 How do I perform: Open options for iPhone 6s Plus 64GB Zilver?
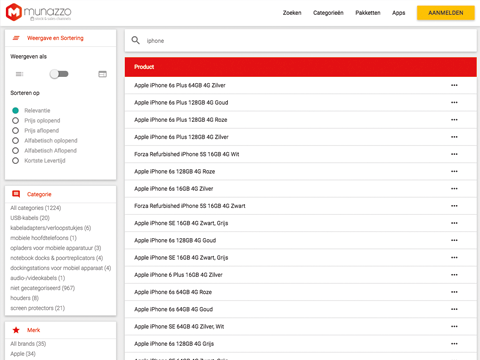[x=454, y=85]
